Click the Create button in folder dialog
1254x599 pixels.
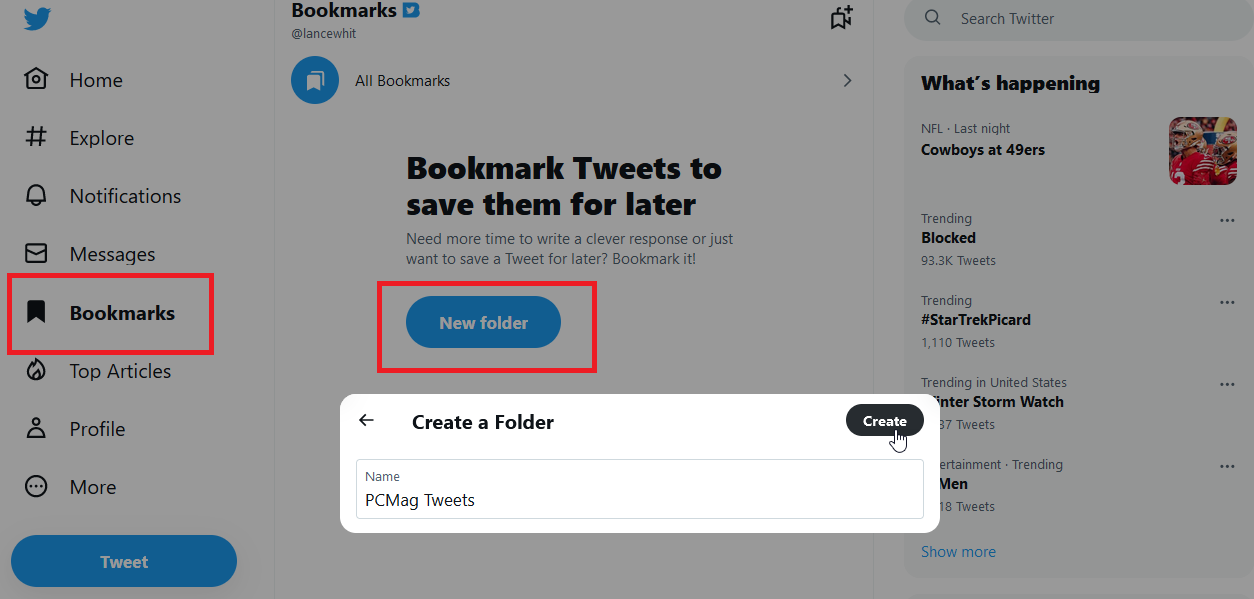[x=884, y=420]
